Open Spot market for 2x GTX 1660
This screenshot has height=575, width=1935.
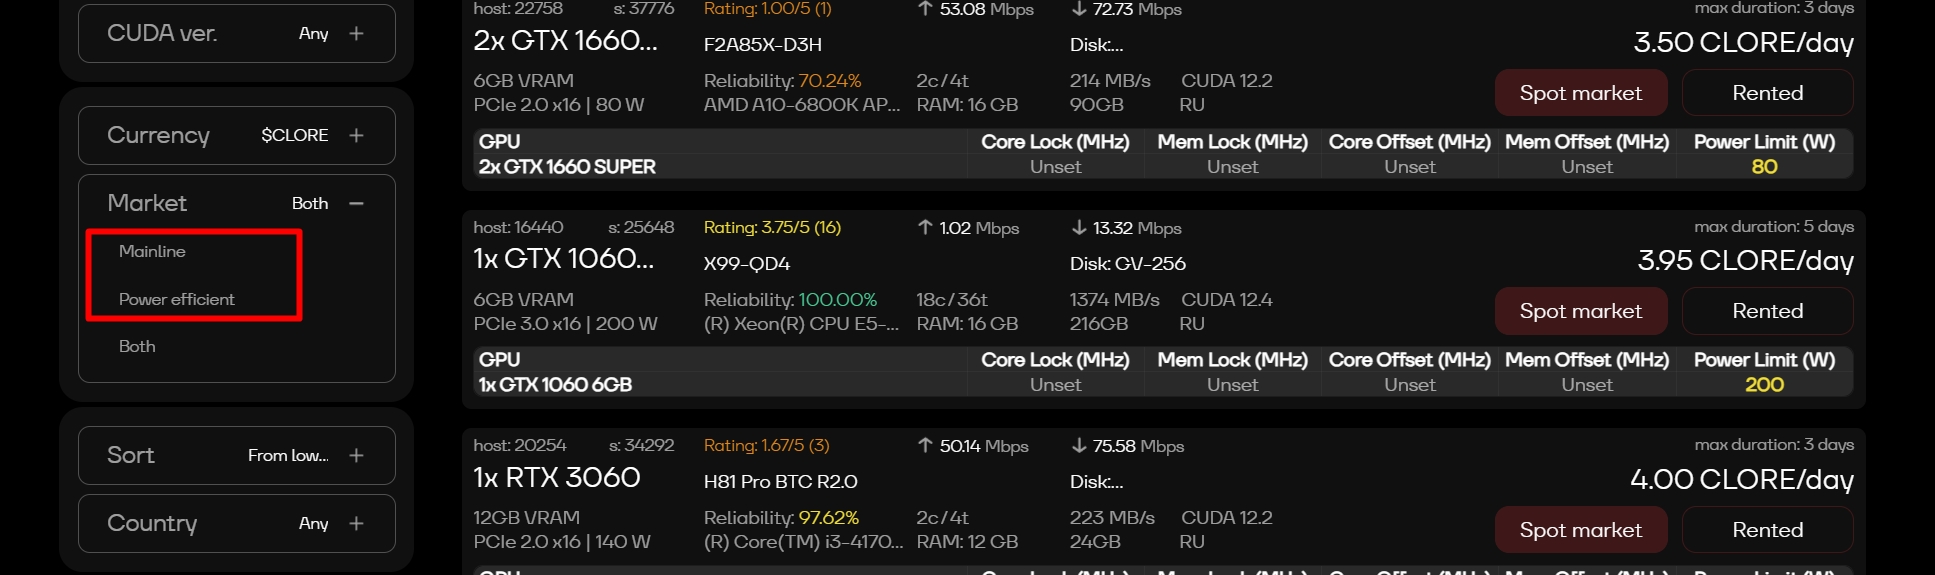[x=1581, y=93]
